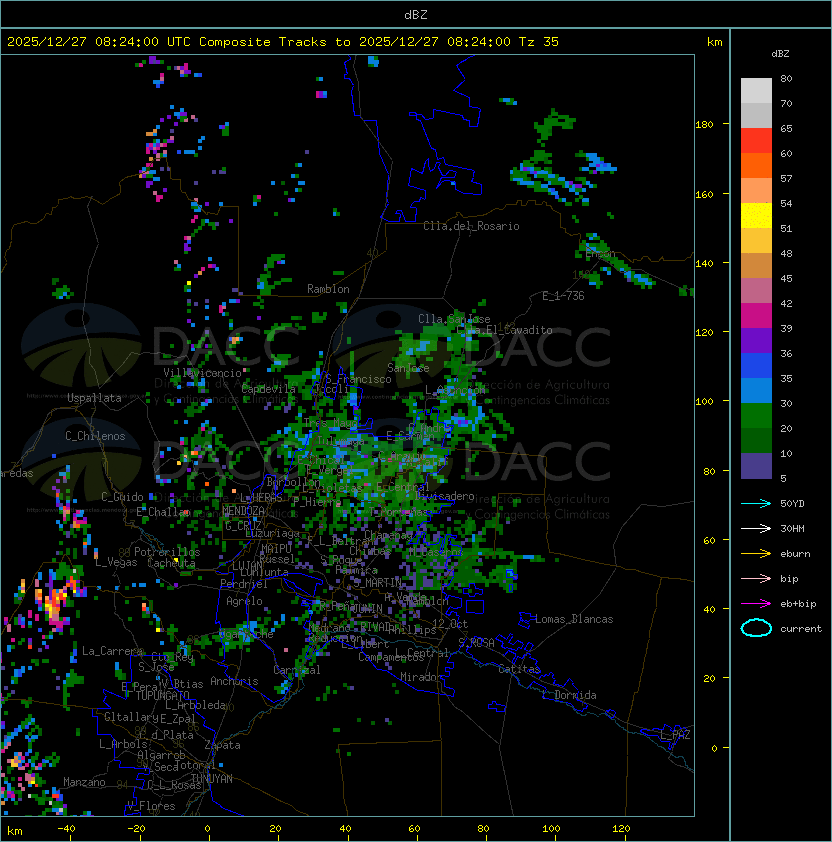
Task: Click the 'Tz 35' value in the header
Action: coord(539,42)
